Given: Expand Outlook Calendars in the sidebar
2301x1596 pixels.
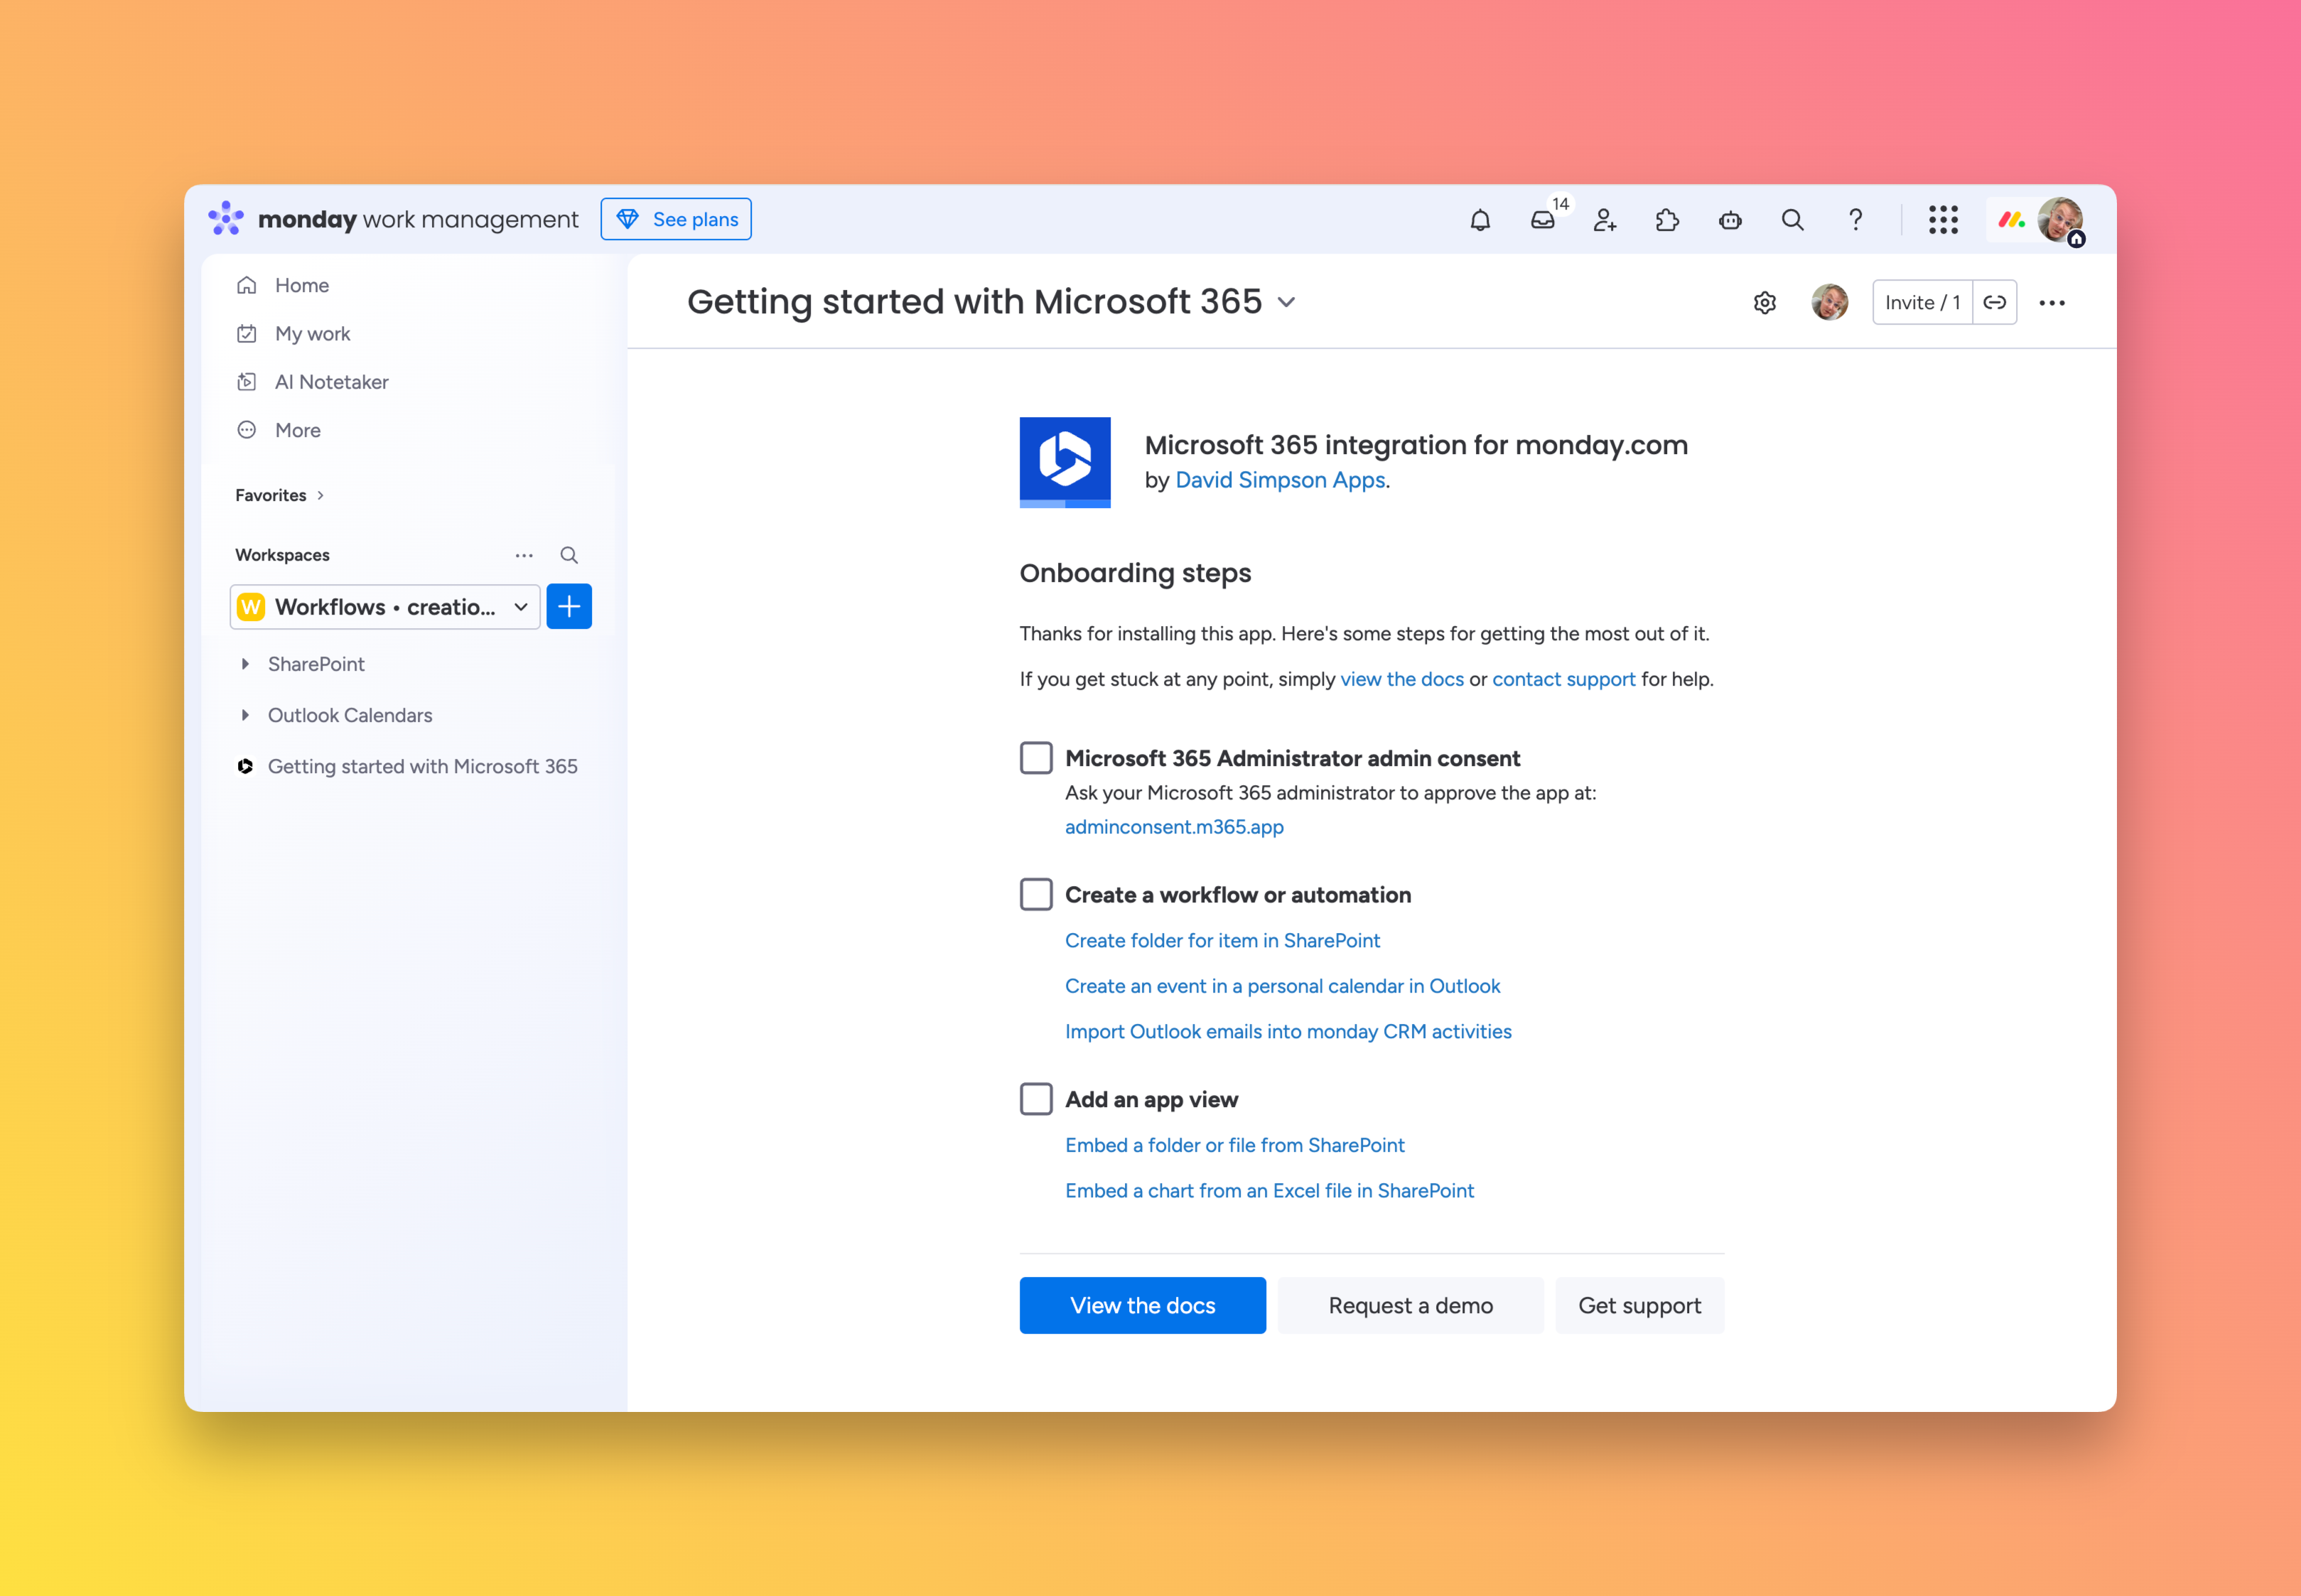Looking at the screenshot, I should [245, 715].
